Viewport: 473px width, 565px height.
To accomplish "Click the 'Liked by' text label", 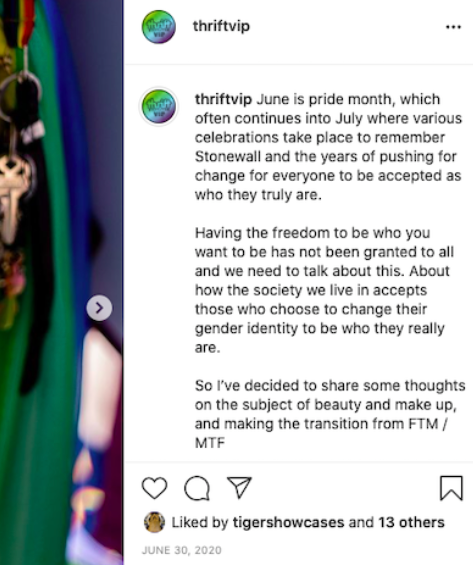I will (200, 522).
